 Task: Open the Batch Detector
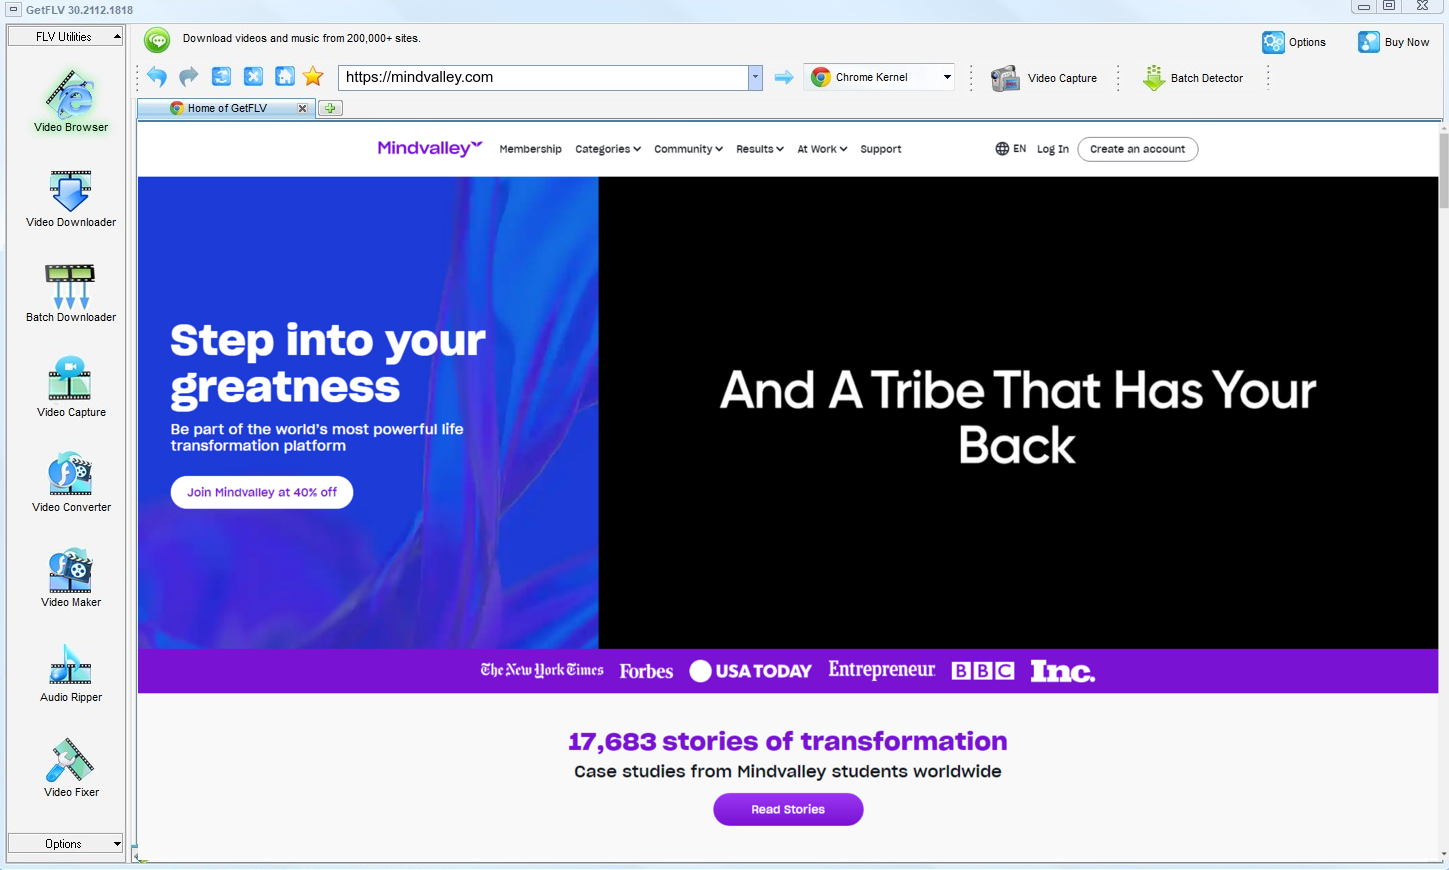tap(1193, 78)
